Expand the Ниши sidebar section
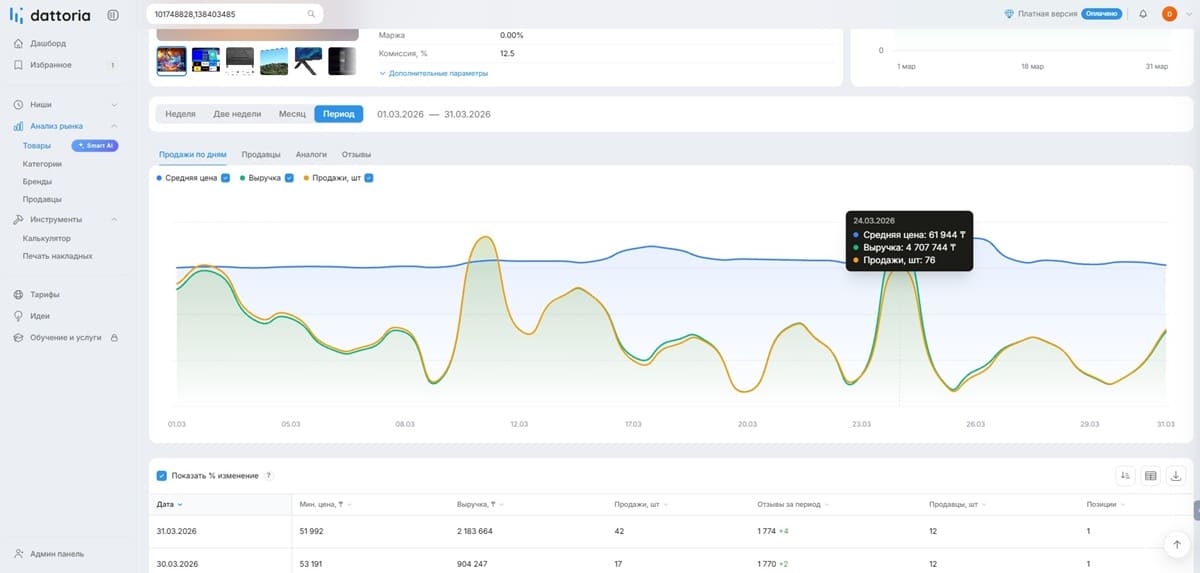Image resolution: width=1200 pixels, height=573 pixels. (x=114, y=105)
